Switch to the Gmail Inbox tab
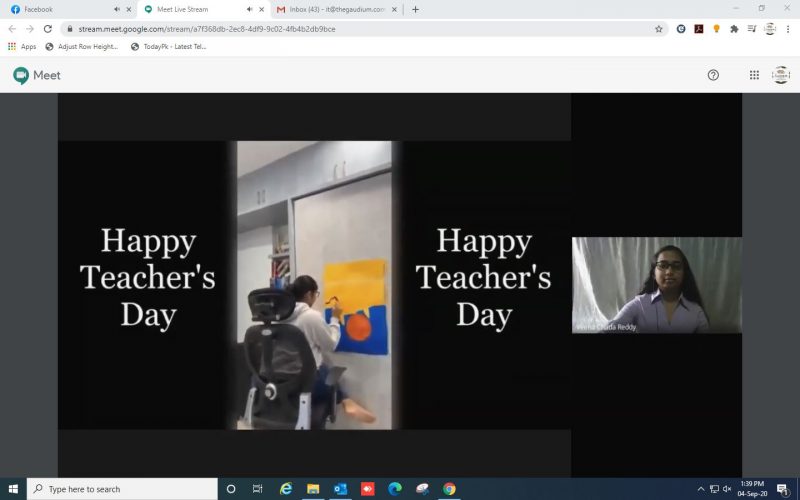The width and height of the screenshot is (800, 500). pos(330,9)
